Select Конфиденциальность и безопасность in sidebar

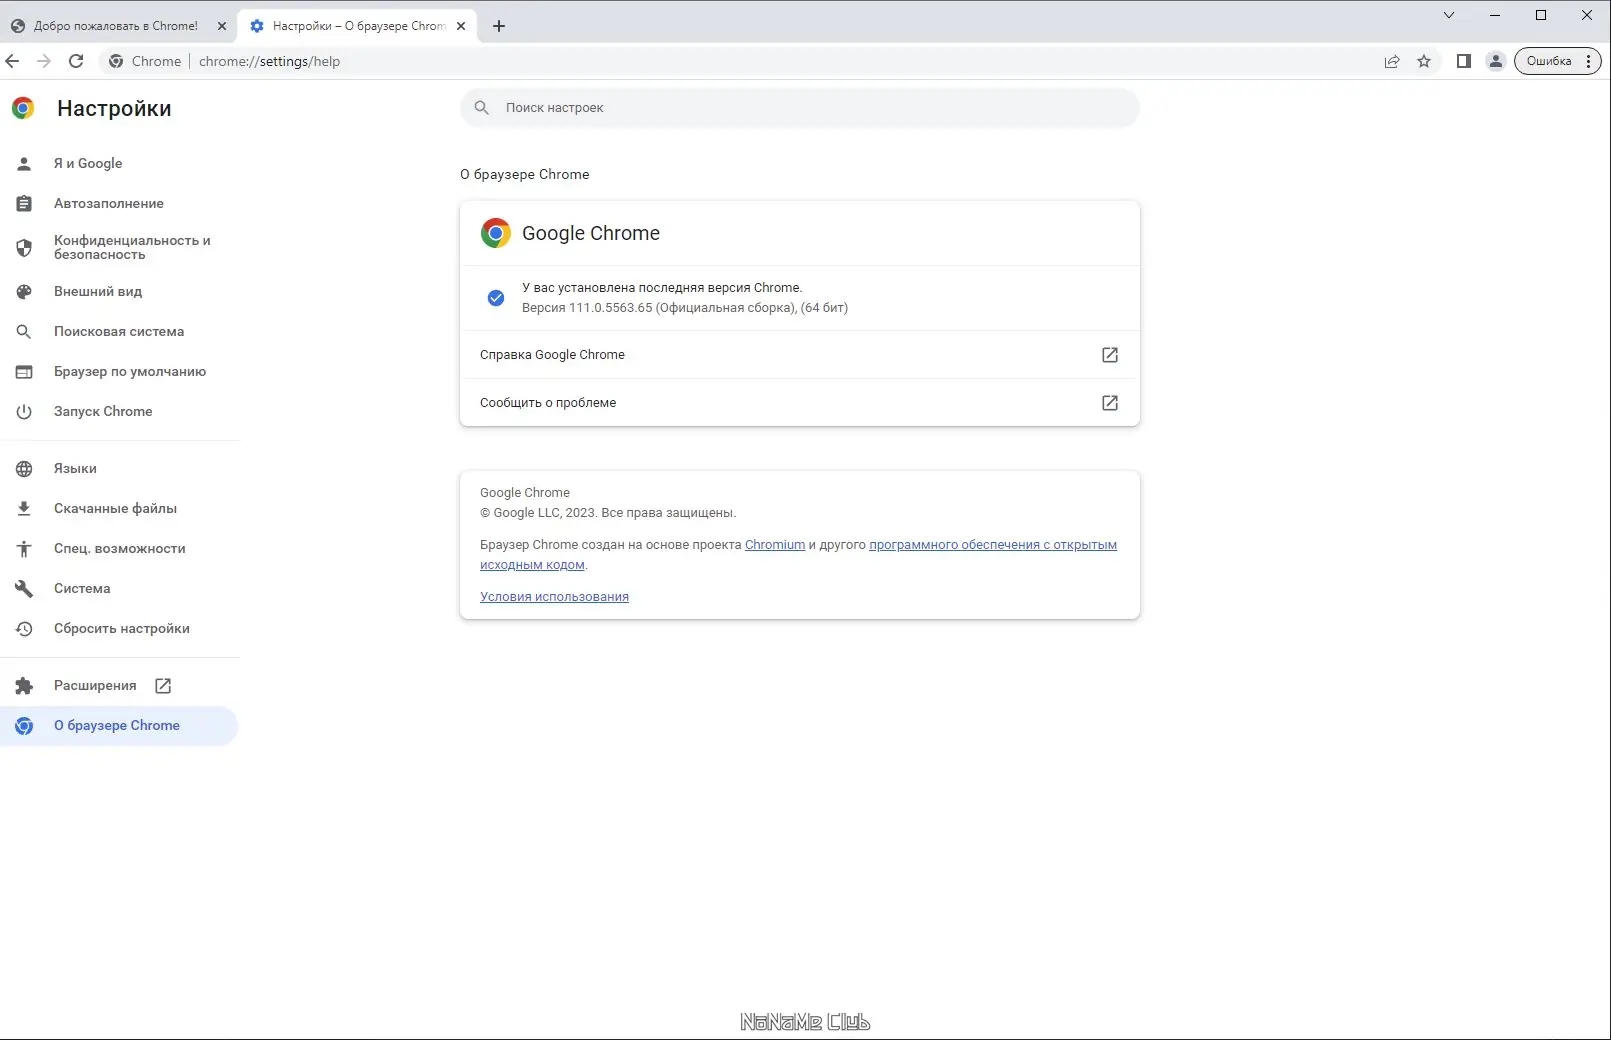(131, 248)
